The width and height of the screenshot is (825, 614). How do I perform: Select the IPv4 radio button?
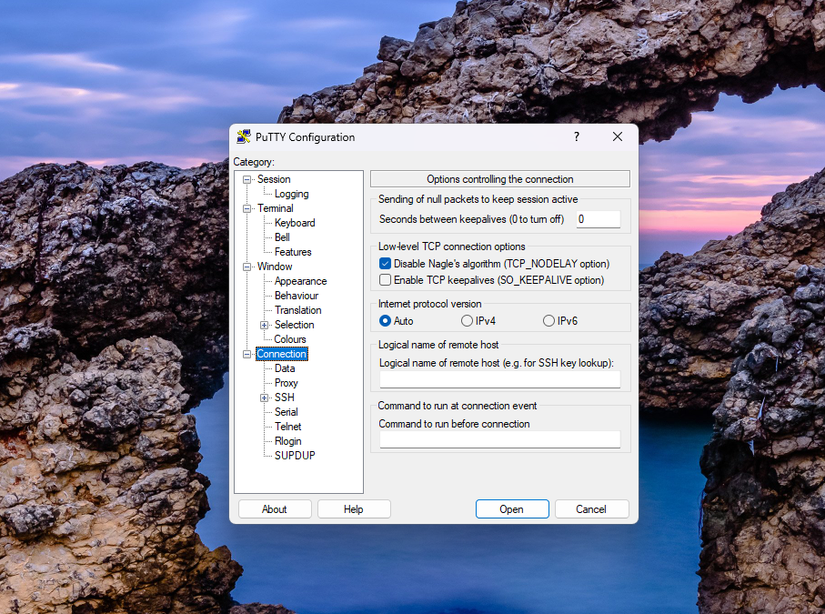(467, 320)
